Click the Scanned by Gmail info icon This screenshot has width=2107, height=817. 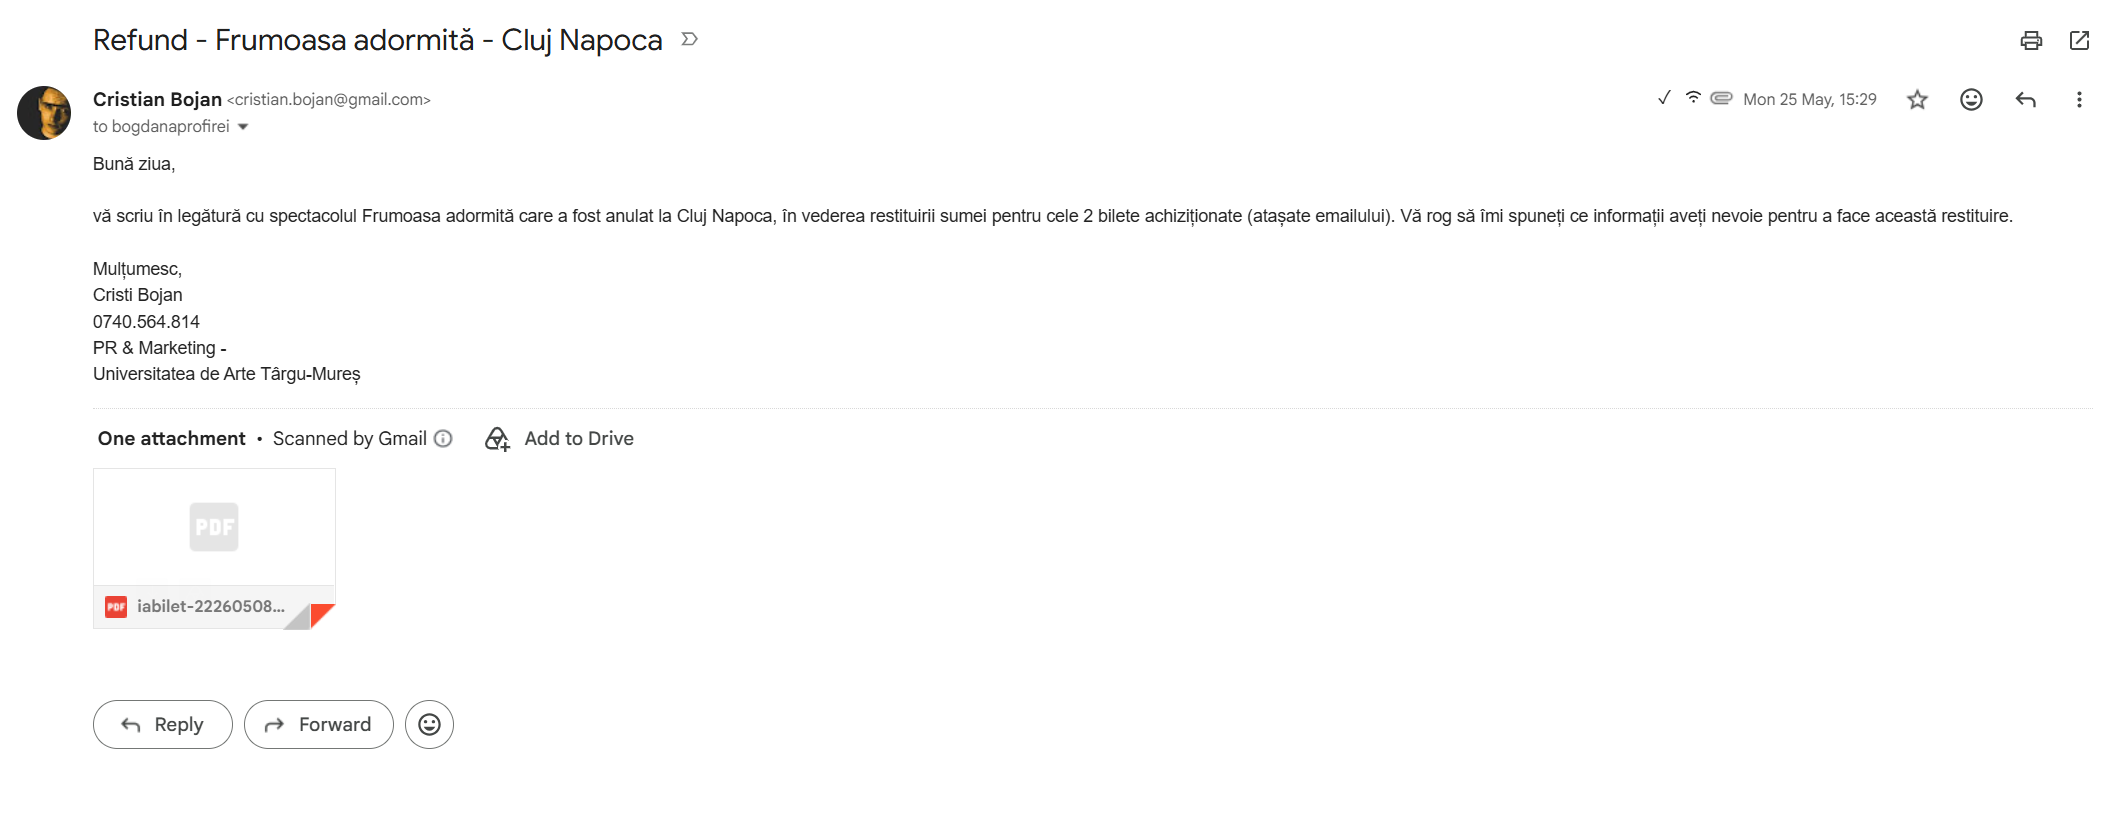[443, 438]
